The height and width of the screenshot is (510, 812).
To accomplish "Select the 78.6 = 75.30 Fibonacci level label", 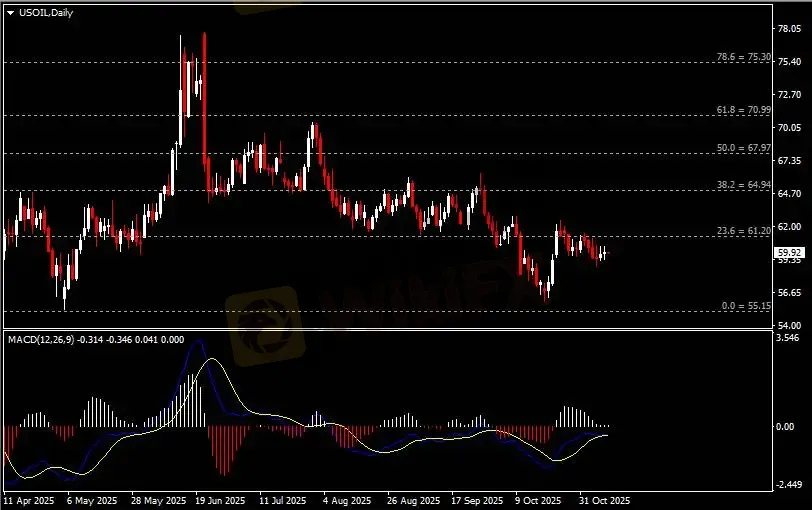I will click(x=744, y=57).
